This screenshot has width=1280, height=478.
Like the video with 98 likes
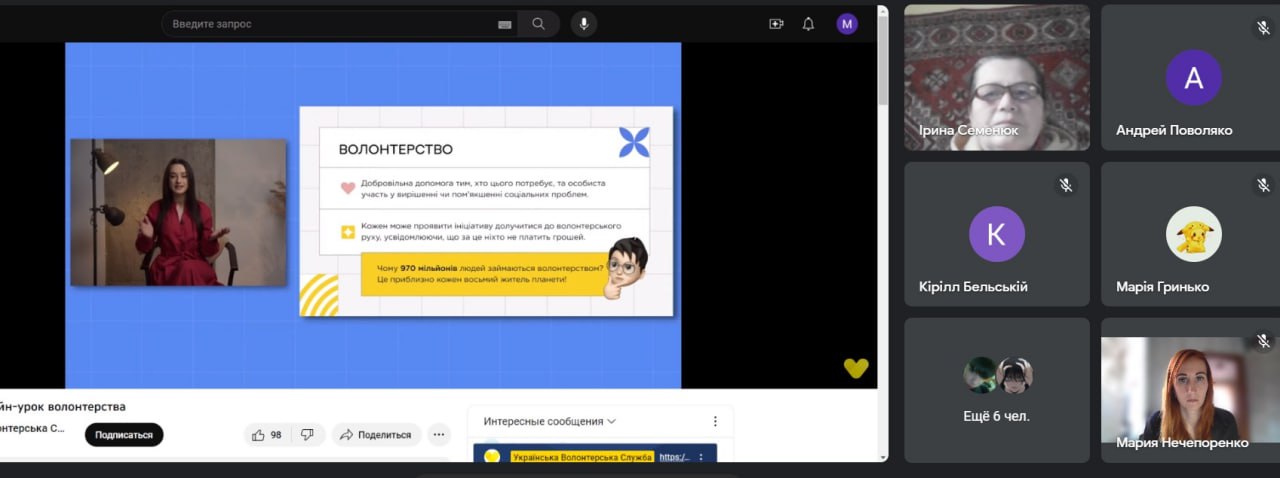click(267, 435)
